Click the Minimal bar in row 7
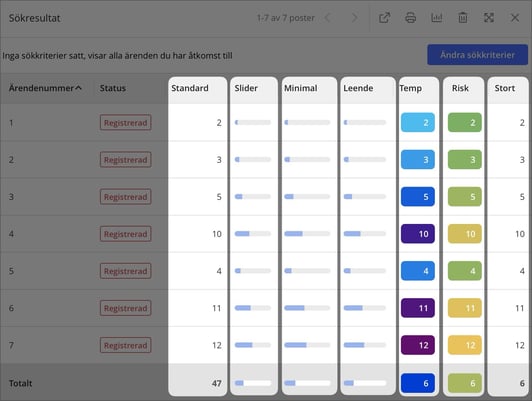The image size is (532, 401). [x=307, y=345]
